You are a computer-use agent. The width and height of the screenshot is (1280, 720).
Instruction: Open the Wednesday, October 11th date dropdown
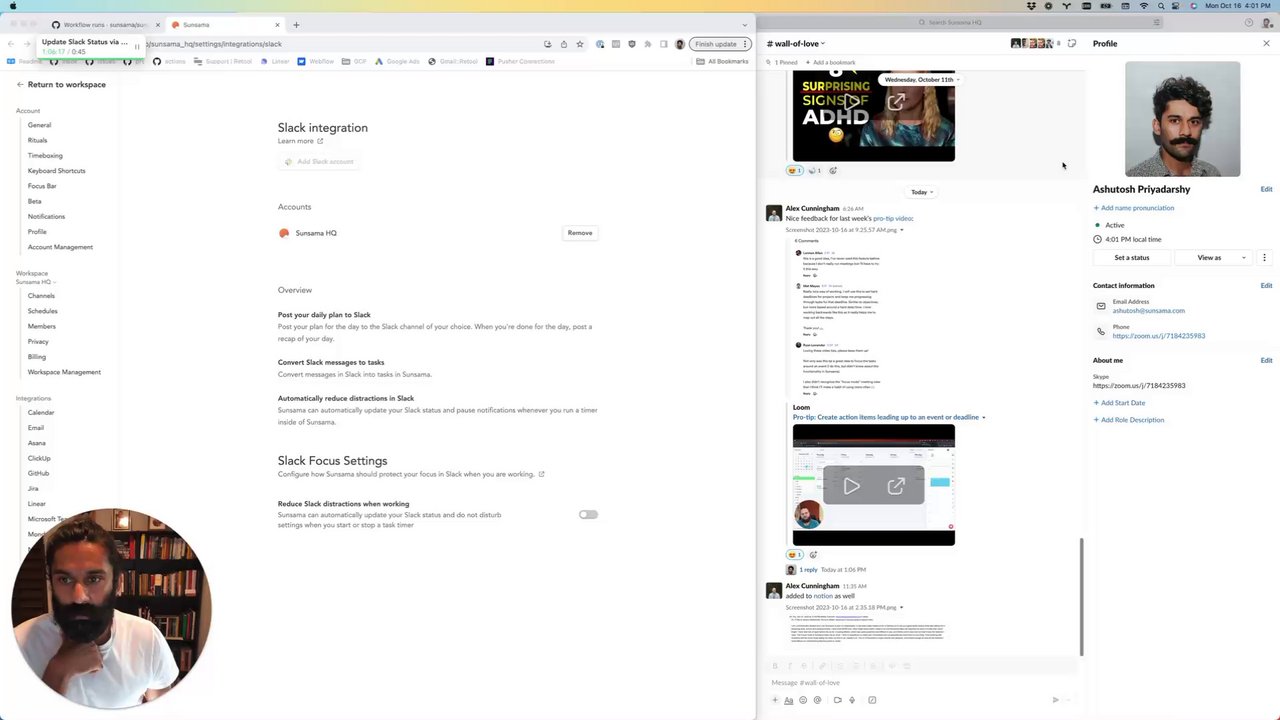(x=921, y=79)
